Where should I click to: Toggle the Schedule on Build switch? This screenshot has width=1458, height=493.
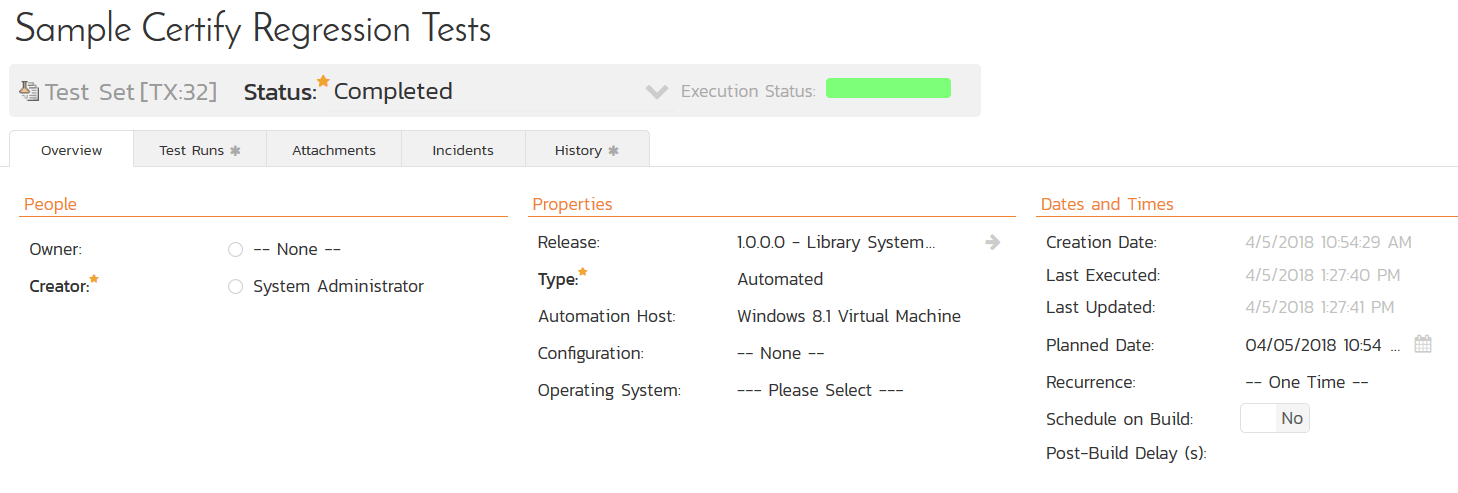1275,418
